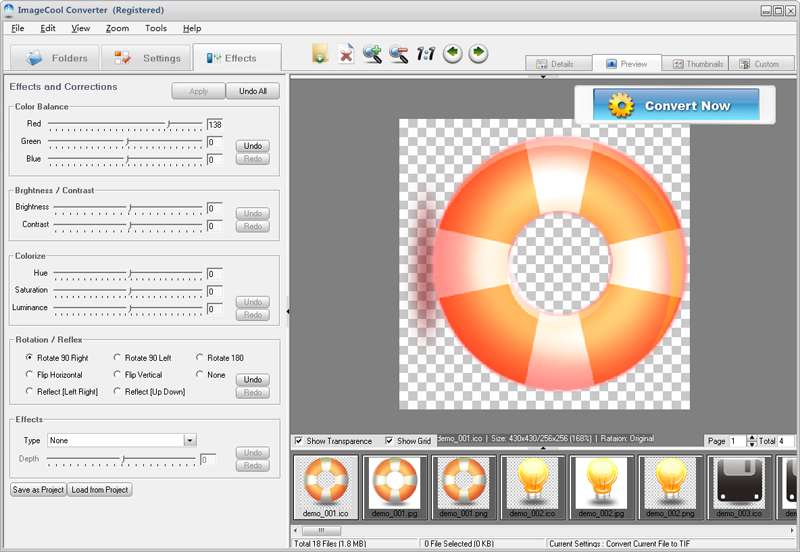Screen dimensions: 800x552
Task: Open the Tools menu
Action: pyautogui.click(x=155, y=28)
